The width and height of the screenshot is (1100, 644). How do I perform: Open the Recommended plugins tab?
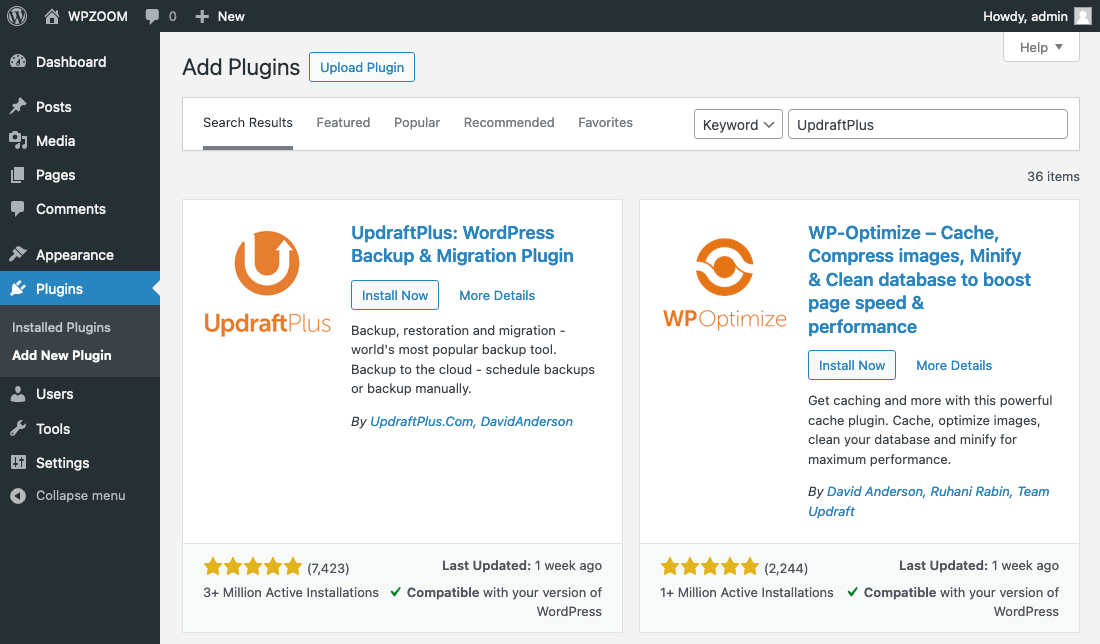[x=509, y=123]
